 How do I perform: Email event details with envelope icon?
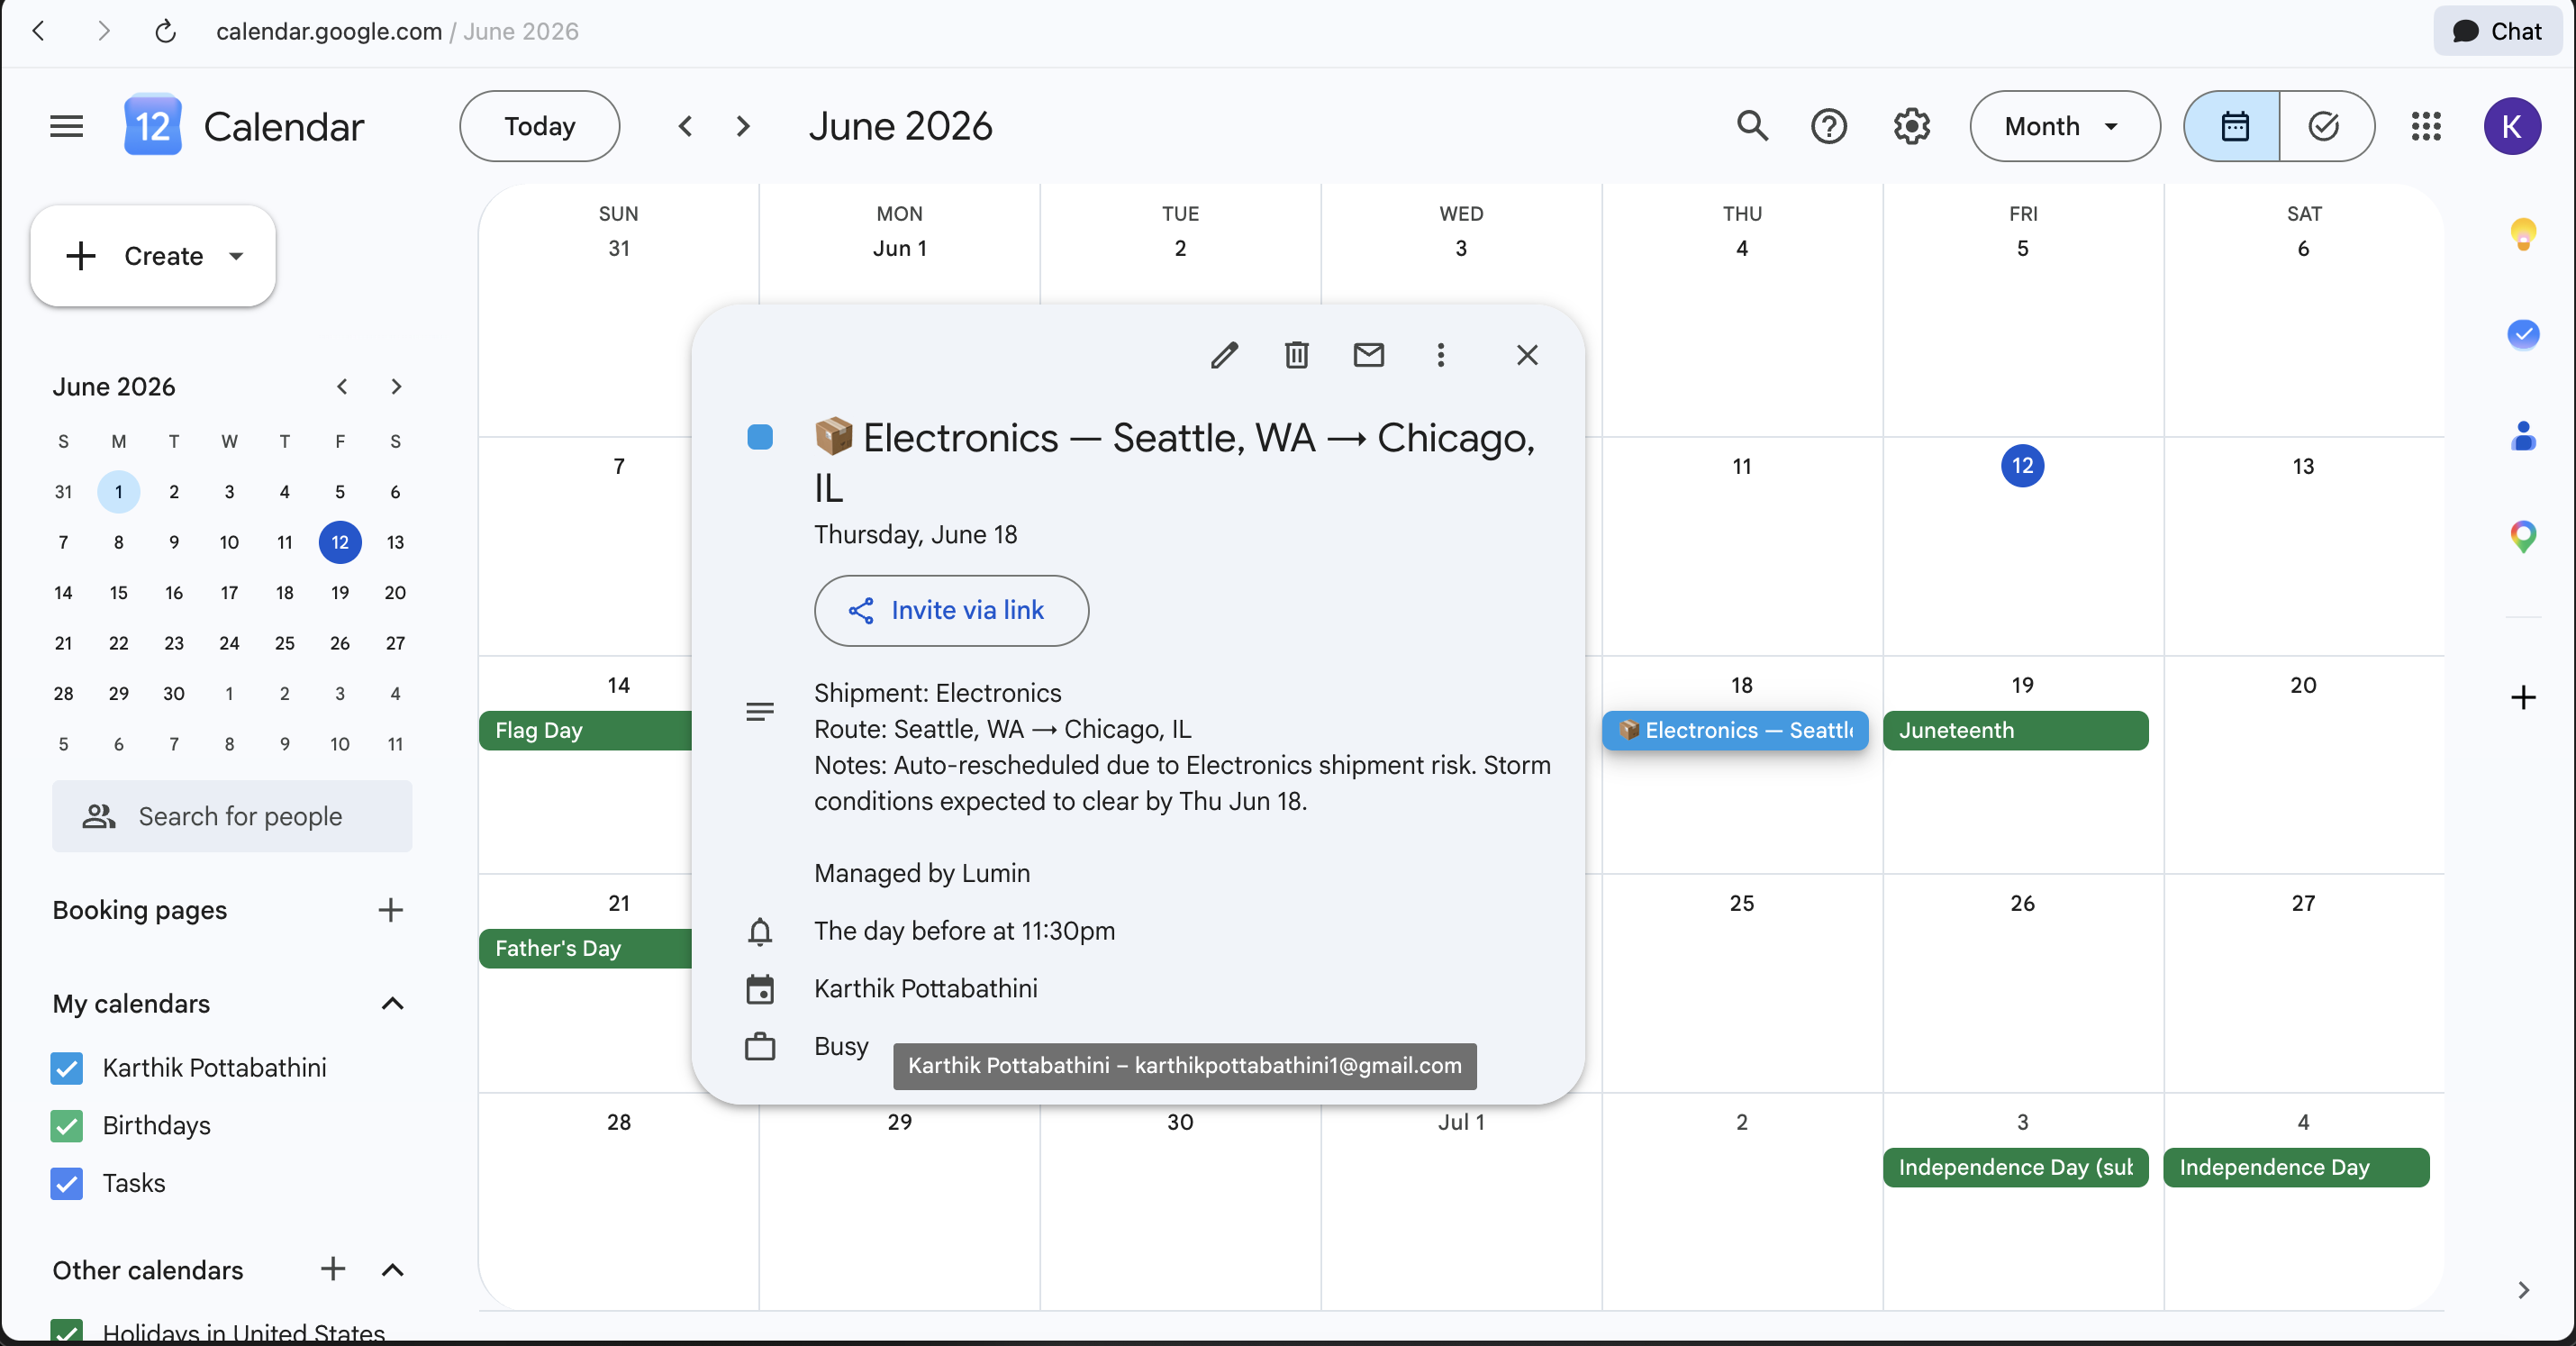(1368, 354)
